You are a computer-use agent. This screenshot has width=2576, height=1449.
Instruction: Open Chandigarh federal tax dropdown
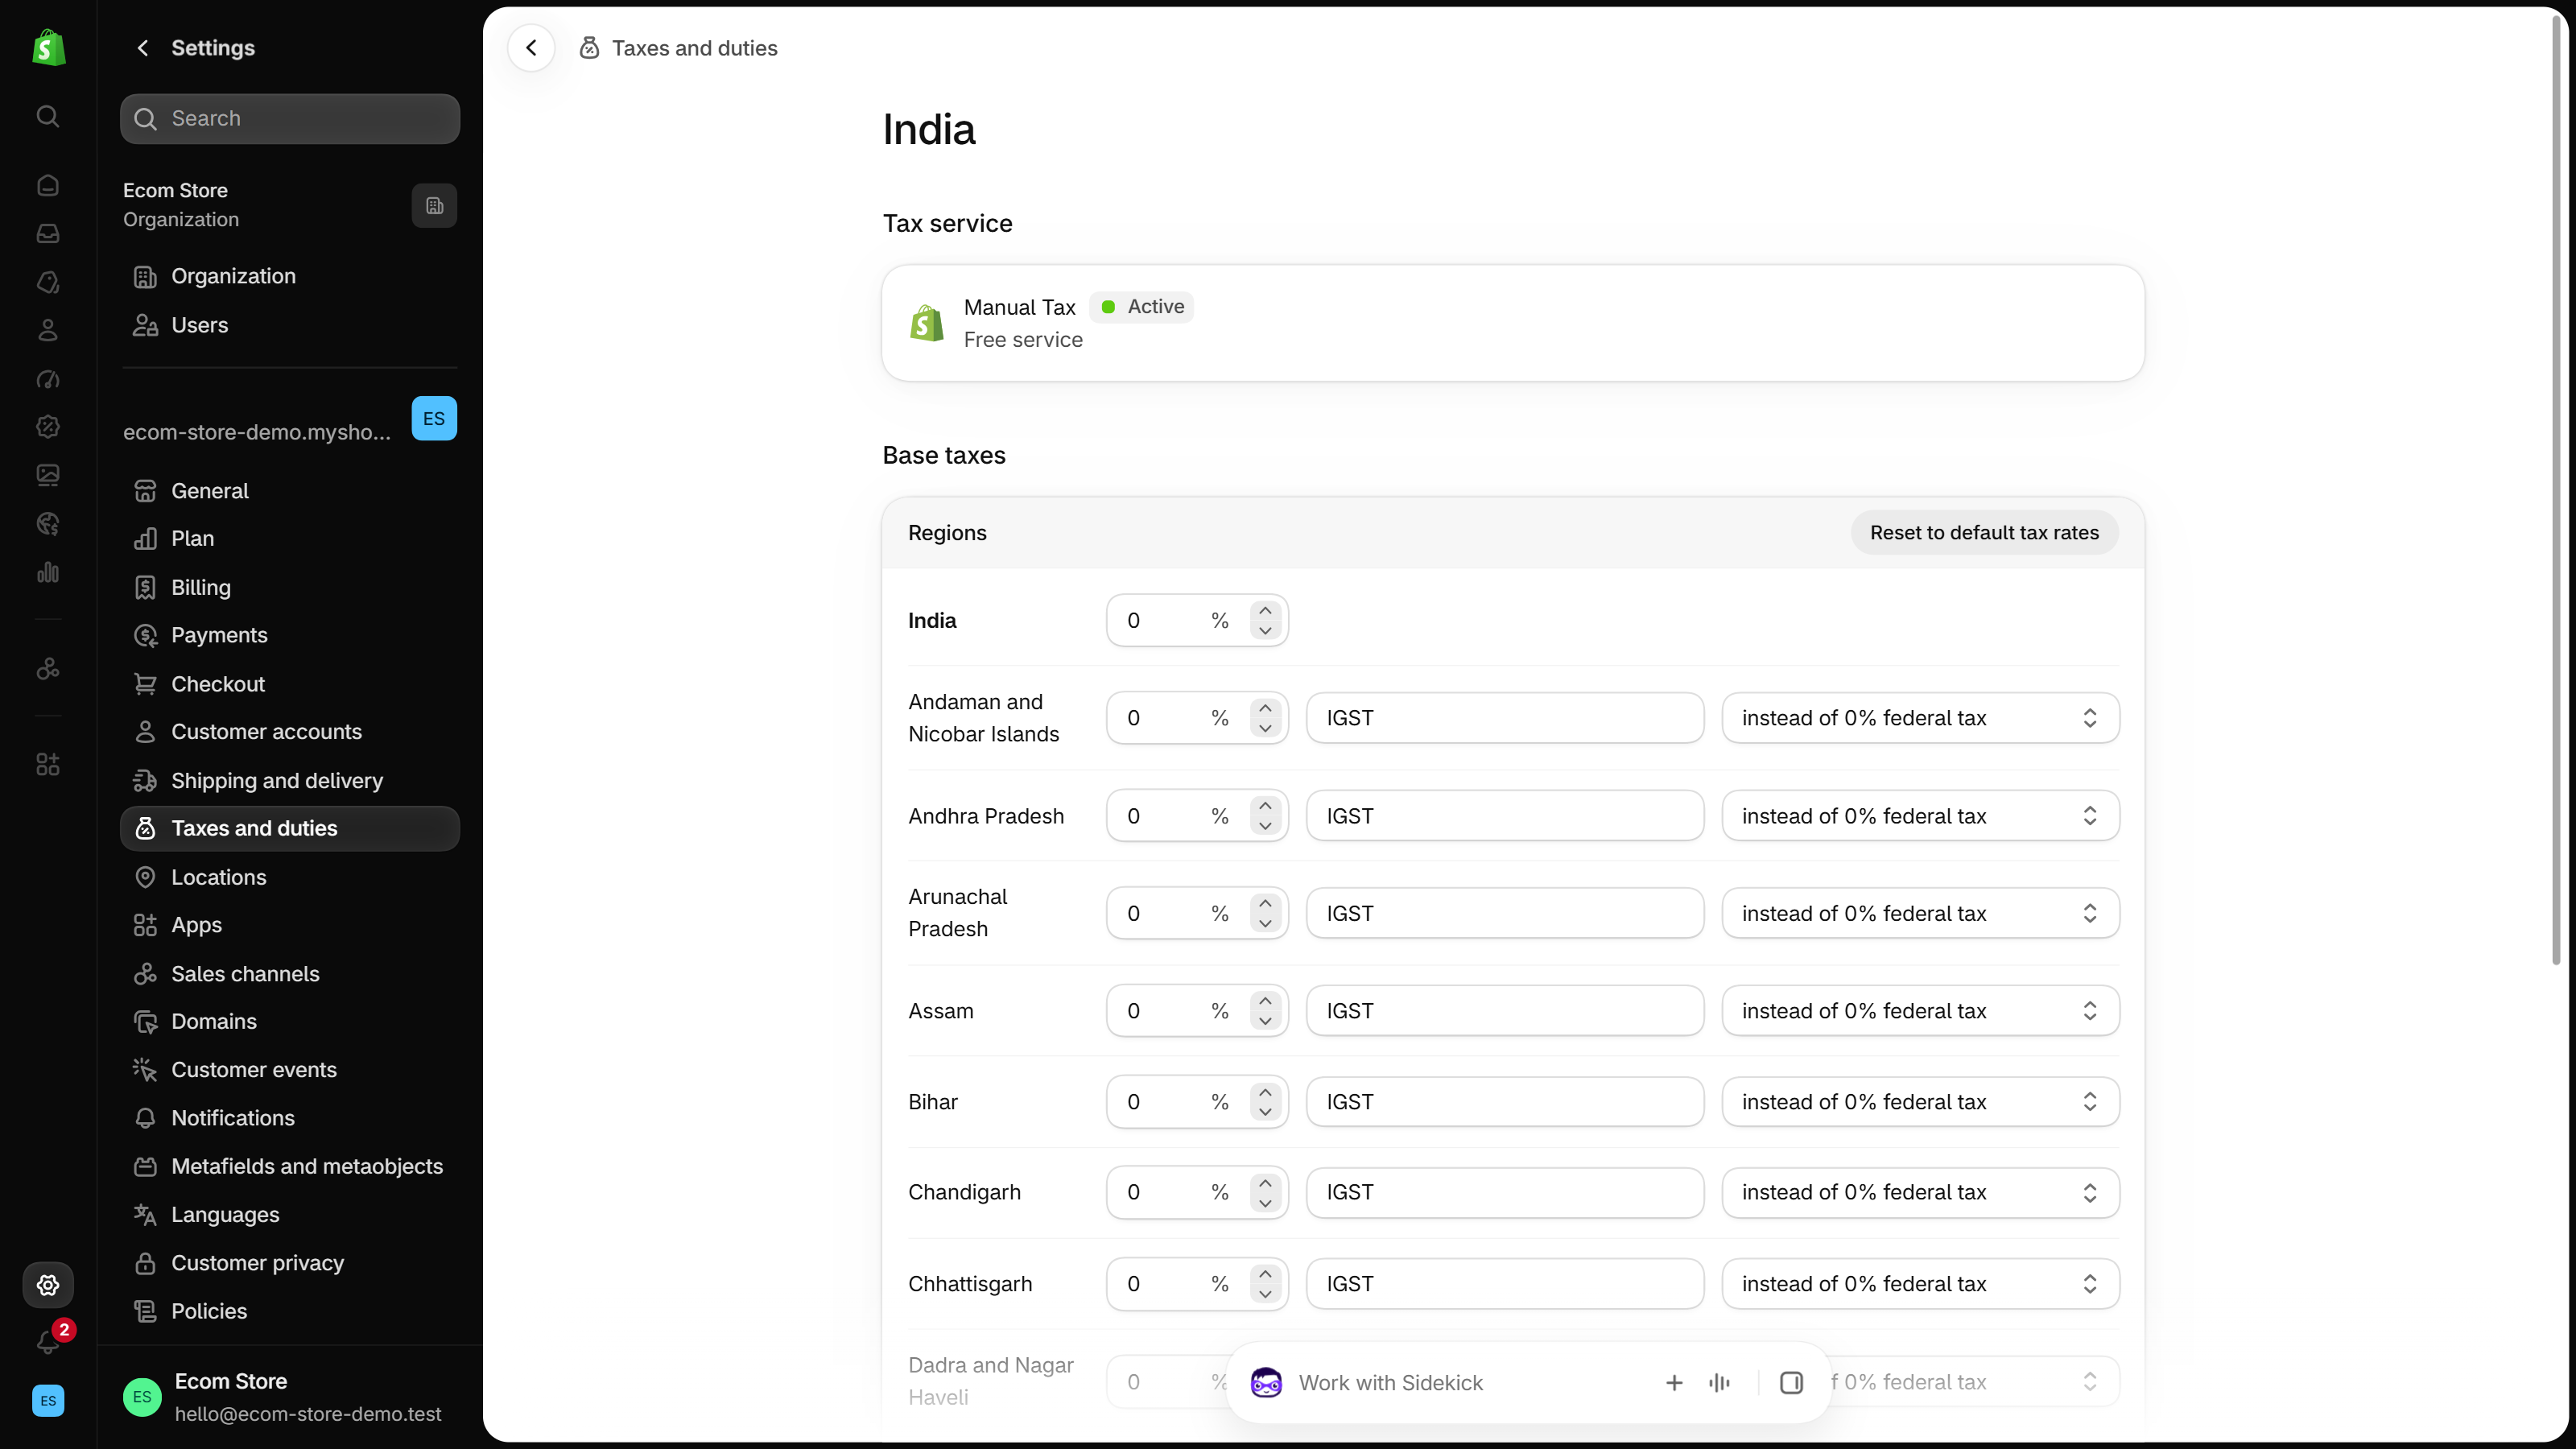coord(1920,1192)
